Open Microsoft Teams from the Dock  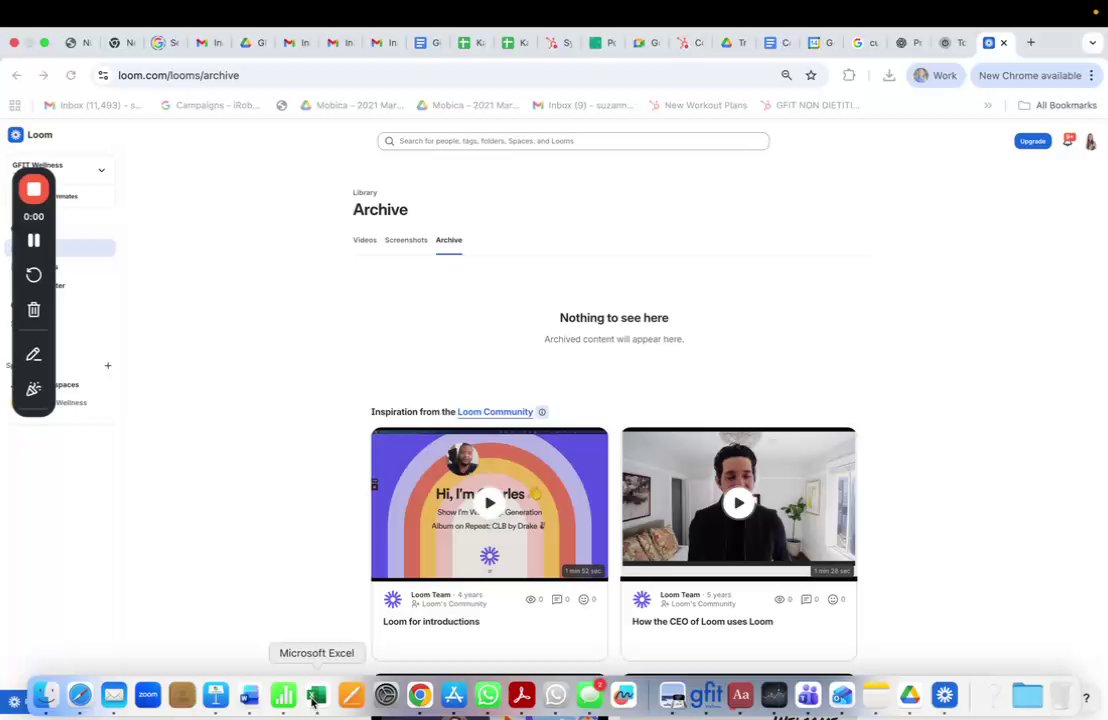click(x=808, y=695)
